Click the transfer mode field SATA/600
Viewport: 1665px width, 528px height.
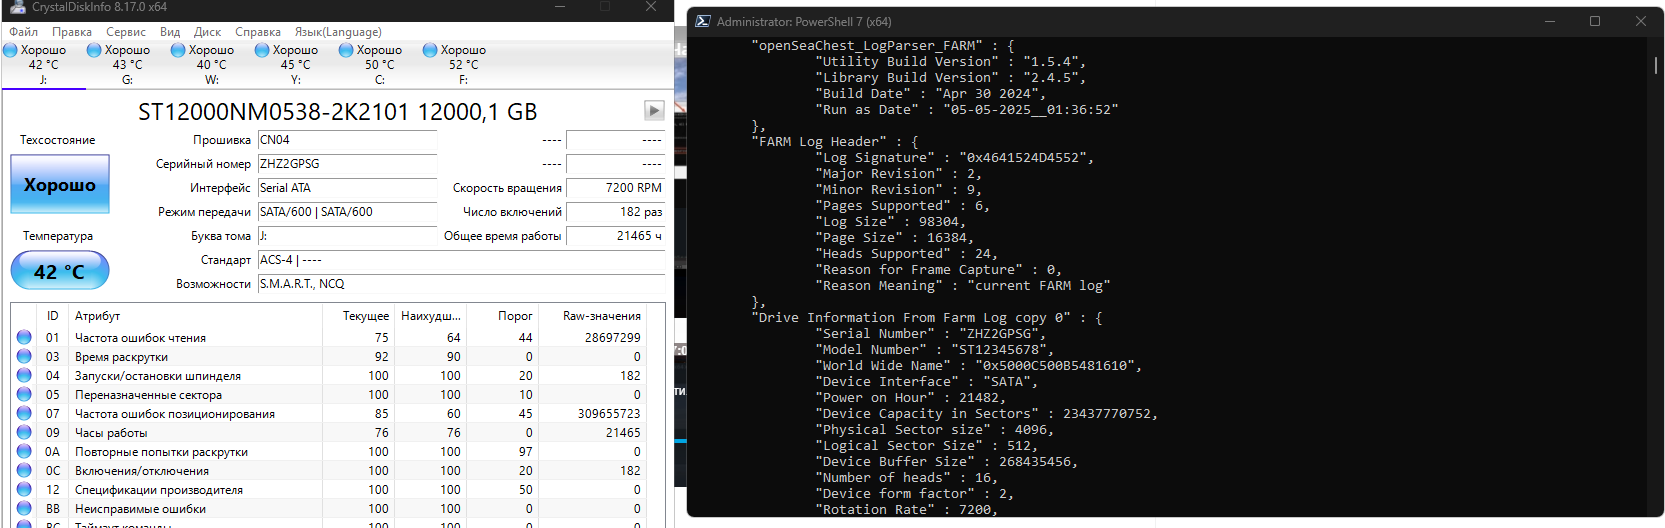point(347,212)
